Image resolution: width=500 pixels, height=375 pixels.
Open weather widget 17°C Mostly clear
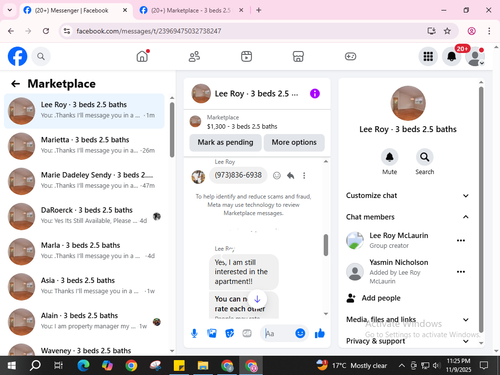pos(352,366)
